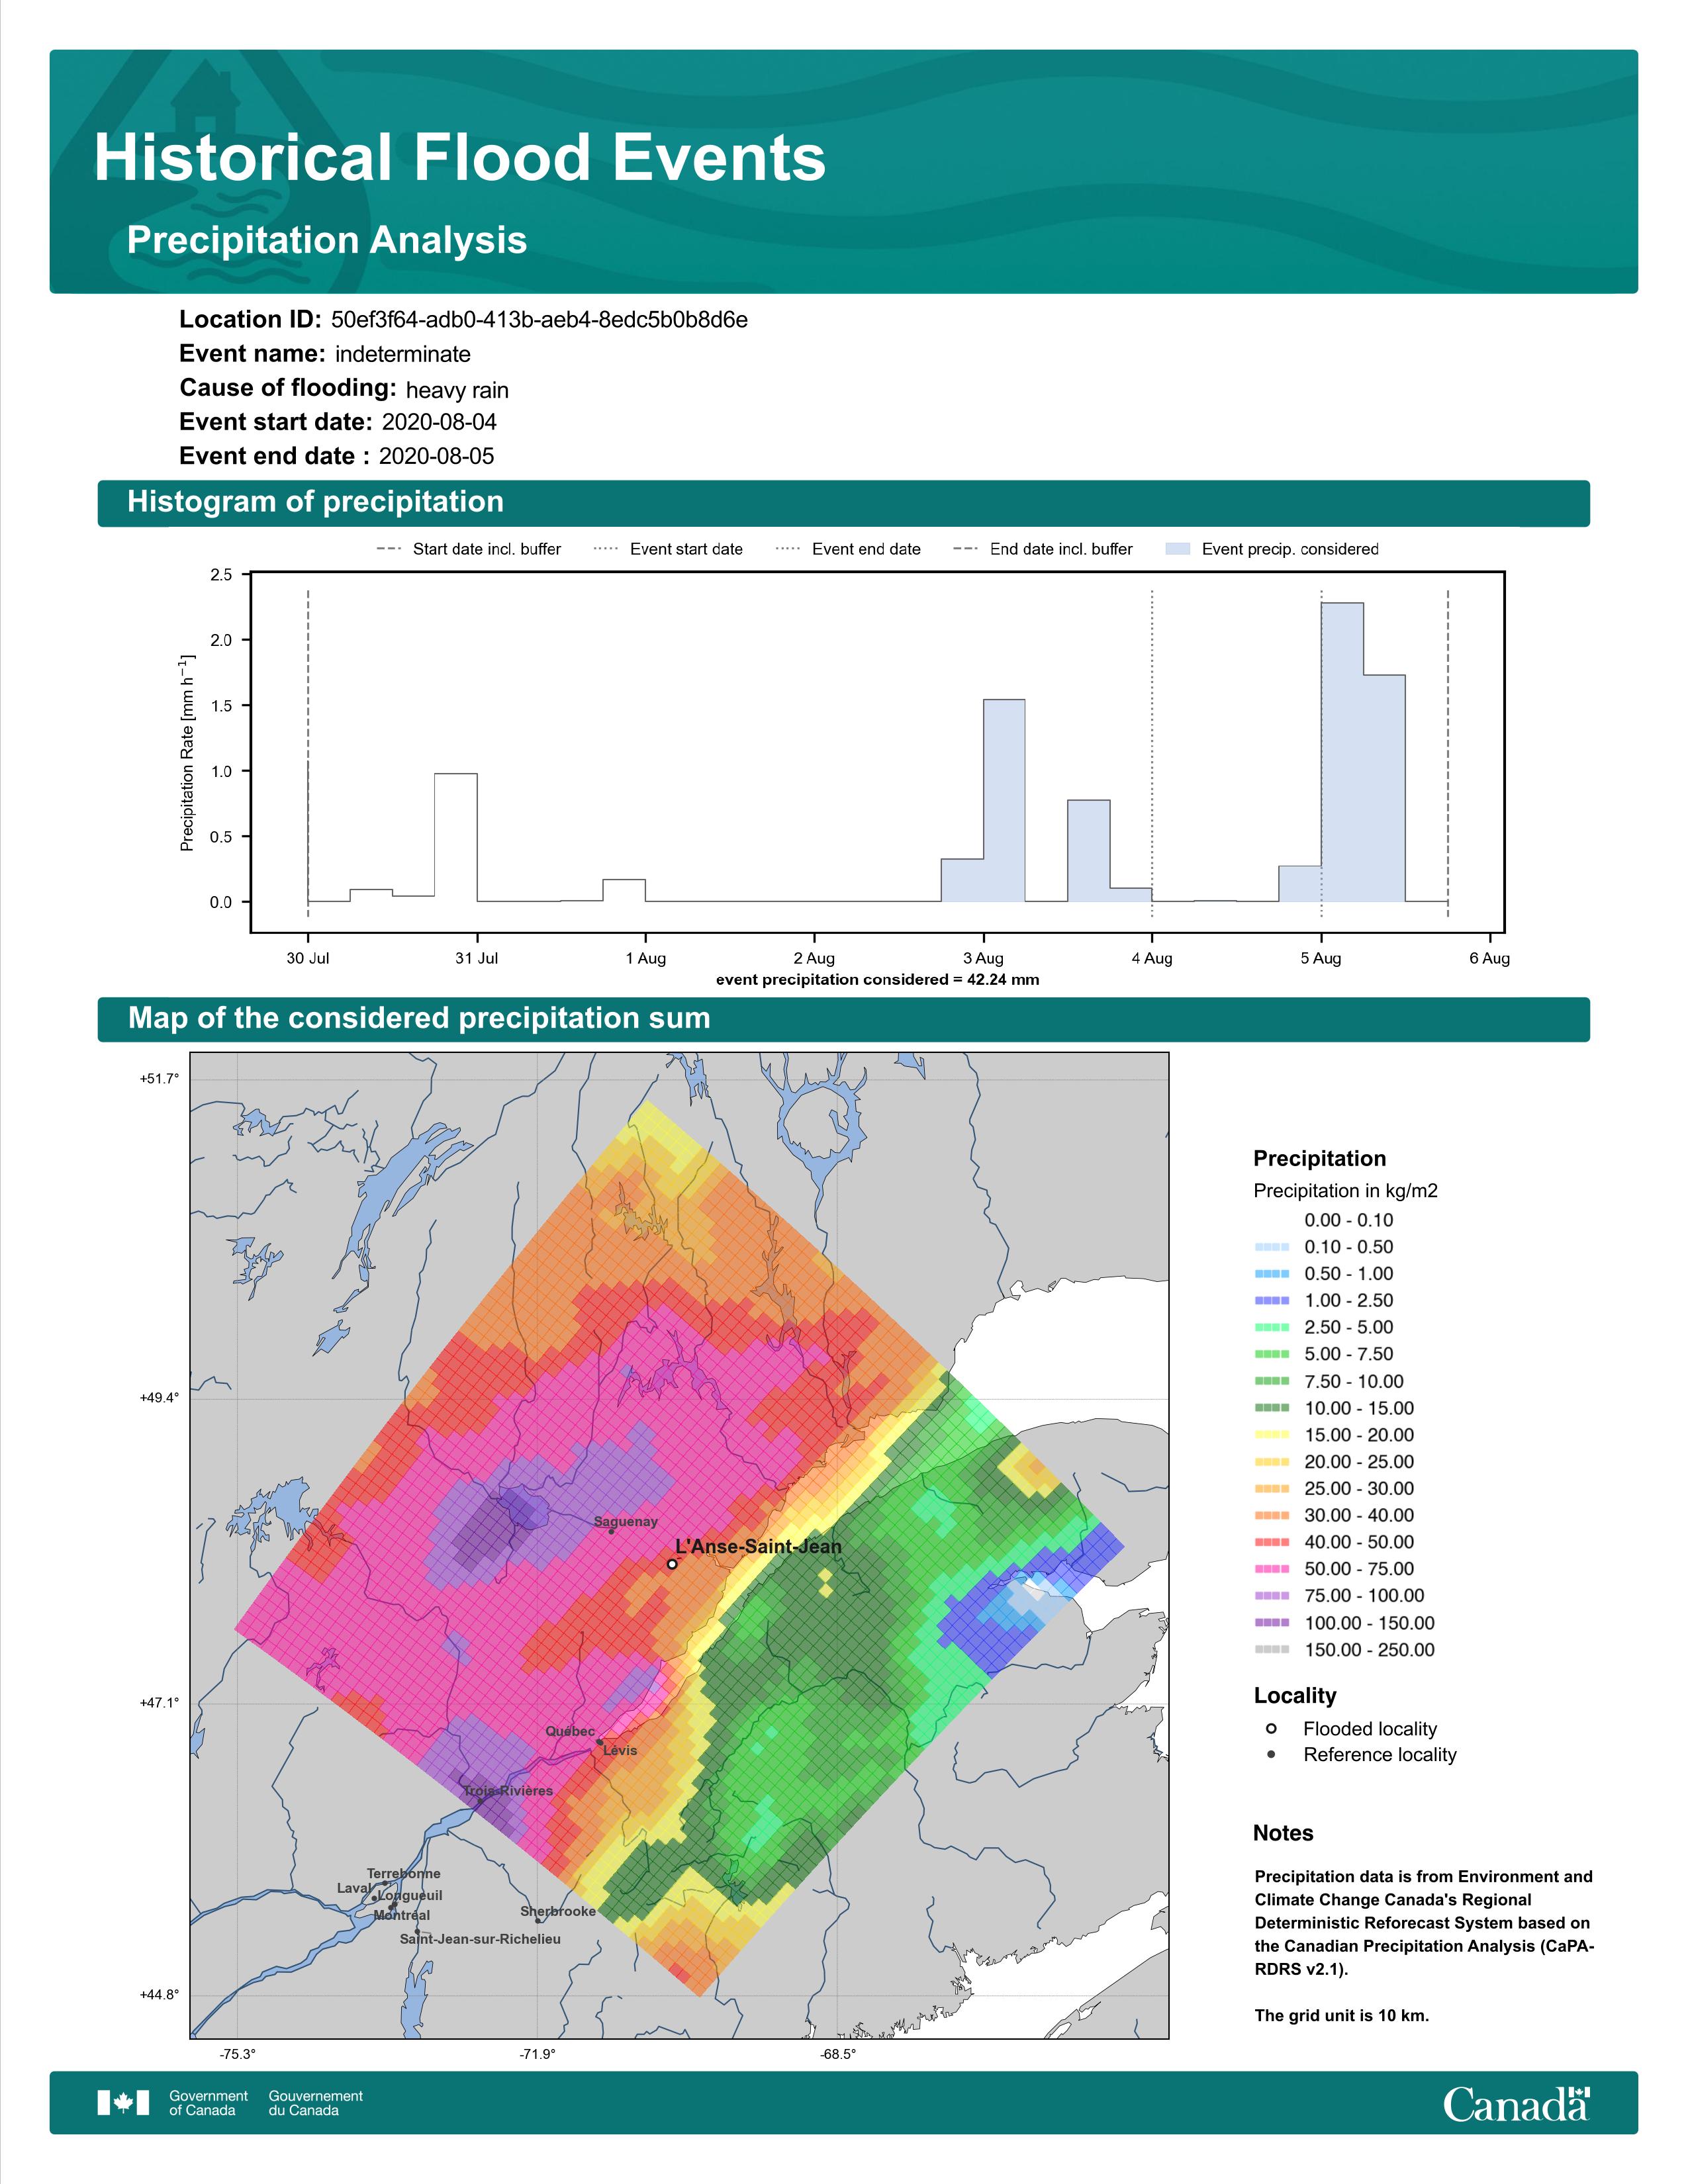The image size is (1688, 2184).
Task: Click the tallest histogram bar after 5 Aug
Action: (1342, 752)
